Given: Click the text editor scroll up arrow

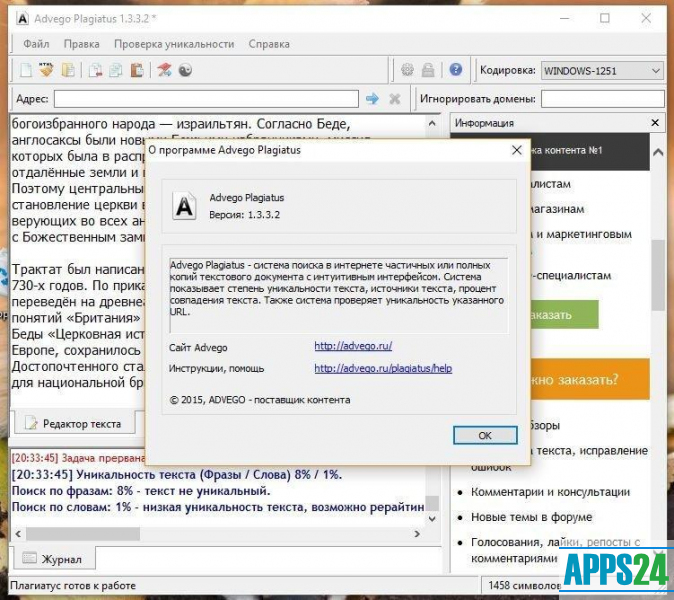Looking at the screenshot, I should pos(432,124).
